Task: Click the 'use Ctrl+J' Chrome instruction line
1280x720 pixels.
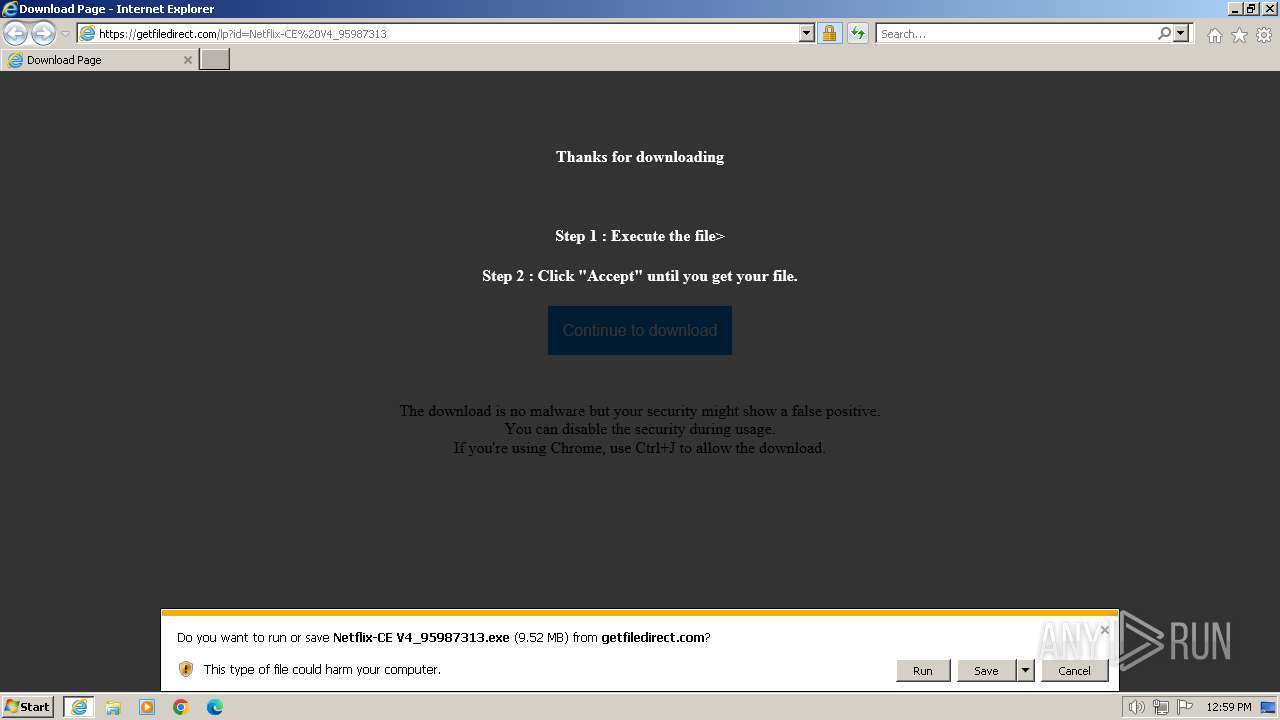Action: [x=640, y=448]
